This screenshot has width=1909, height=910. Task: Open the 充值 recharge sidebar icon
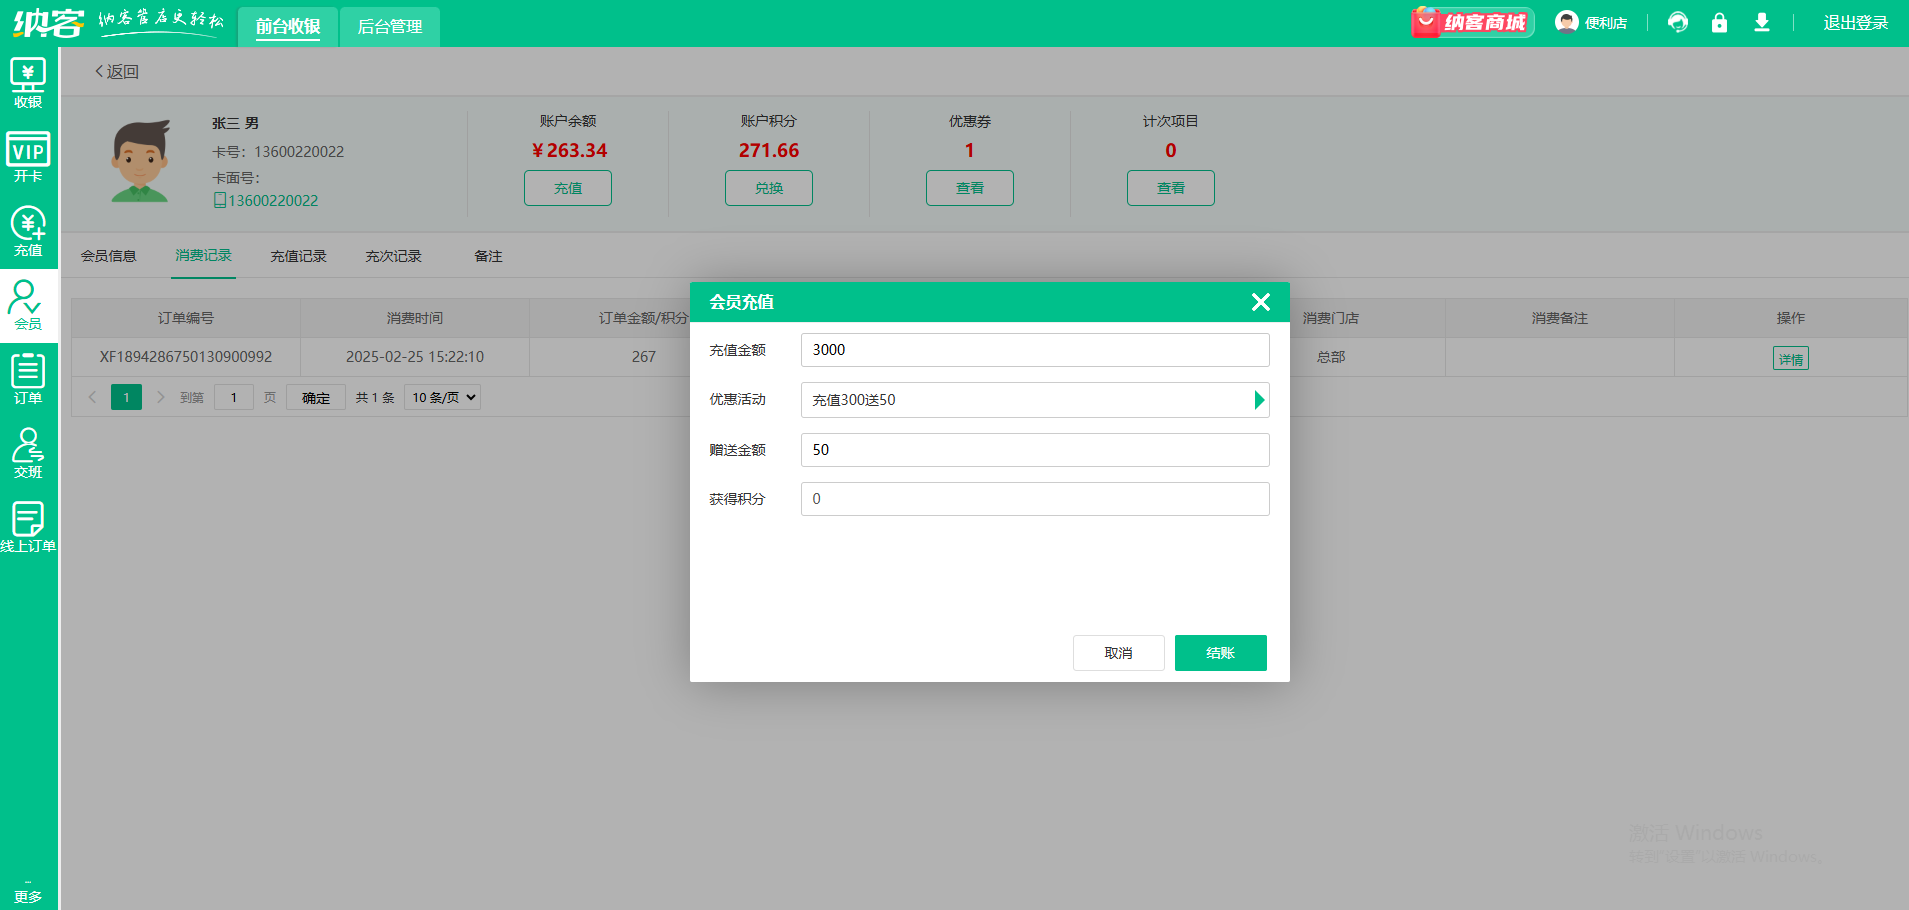(x=28, y=231)
